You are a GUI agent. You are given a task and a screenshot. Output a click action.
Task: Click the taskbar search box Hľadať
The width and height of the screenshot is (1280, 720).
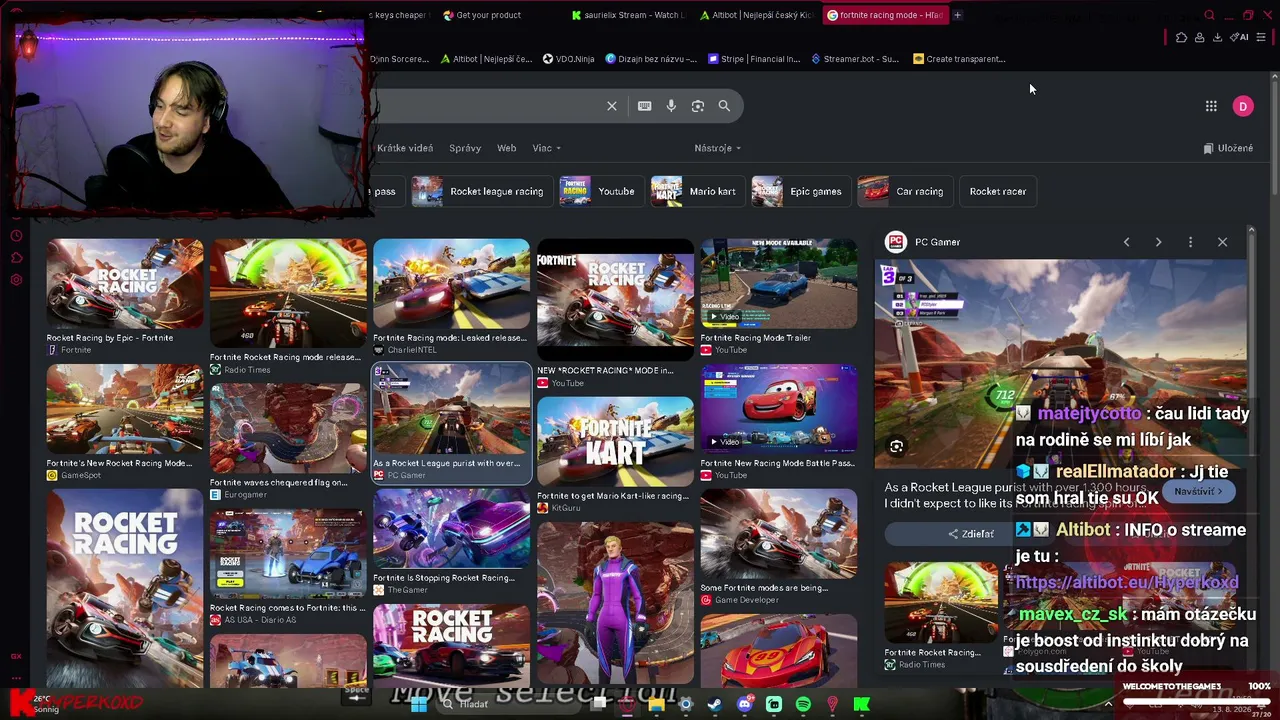(508, 705)
